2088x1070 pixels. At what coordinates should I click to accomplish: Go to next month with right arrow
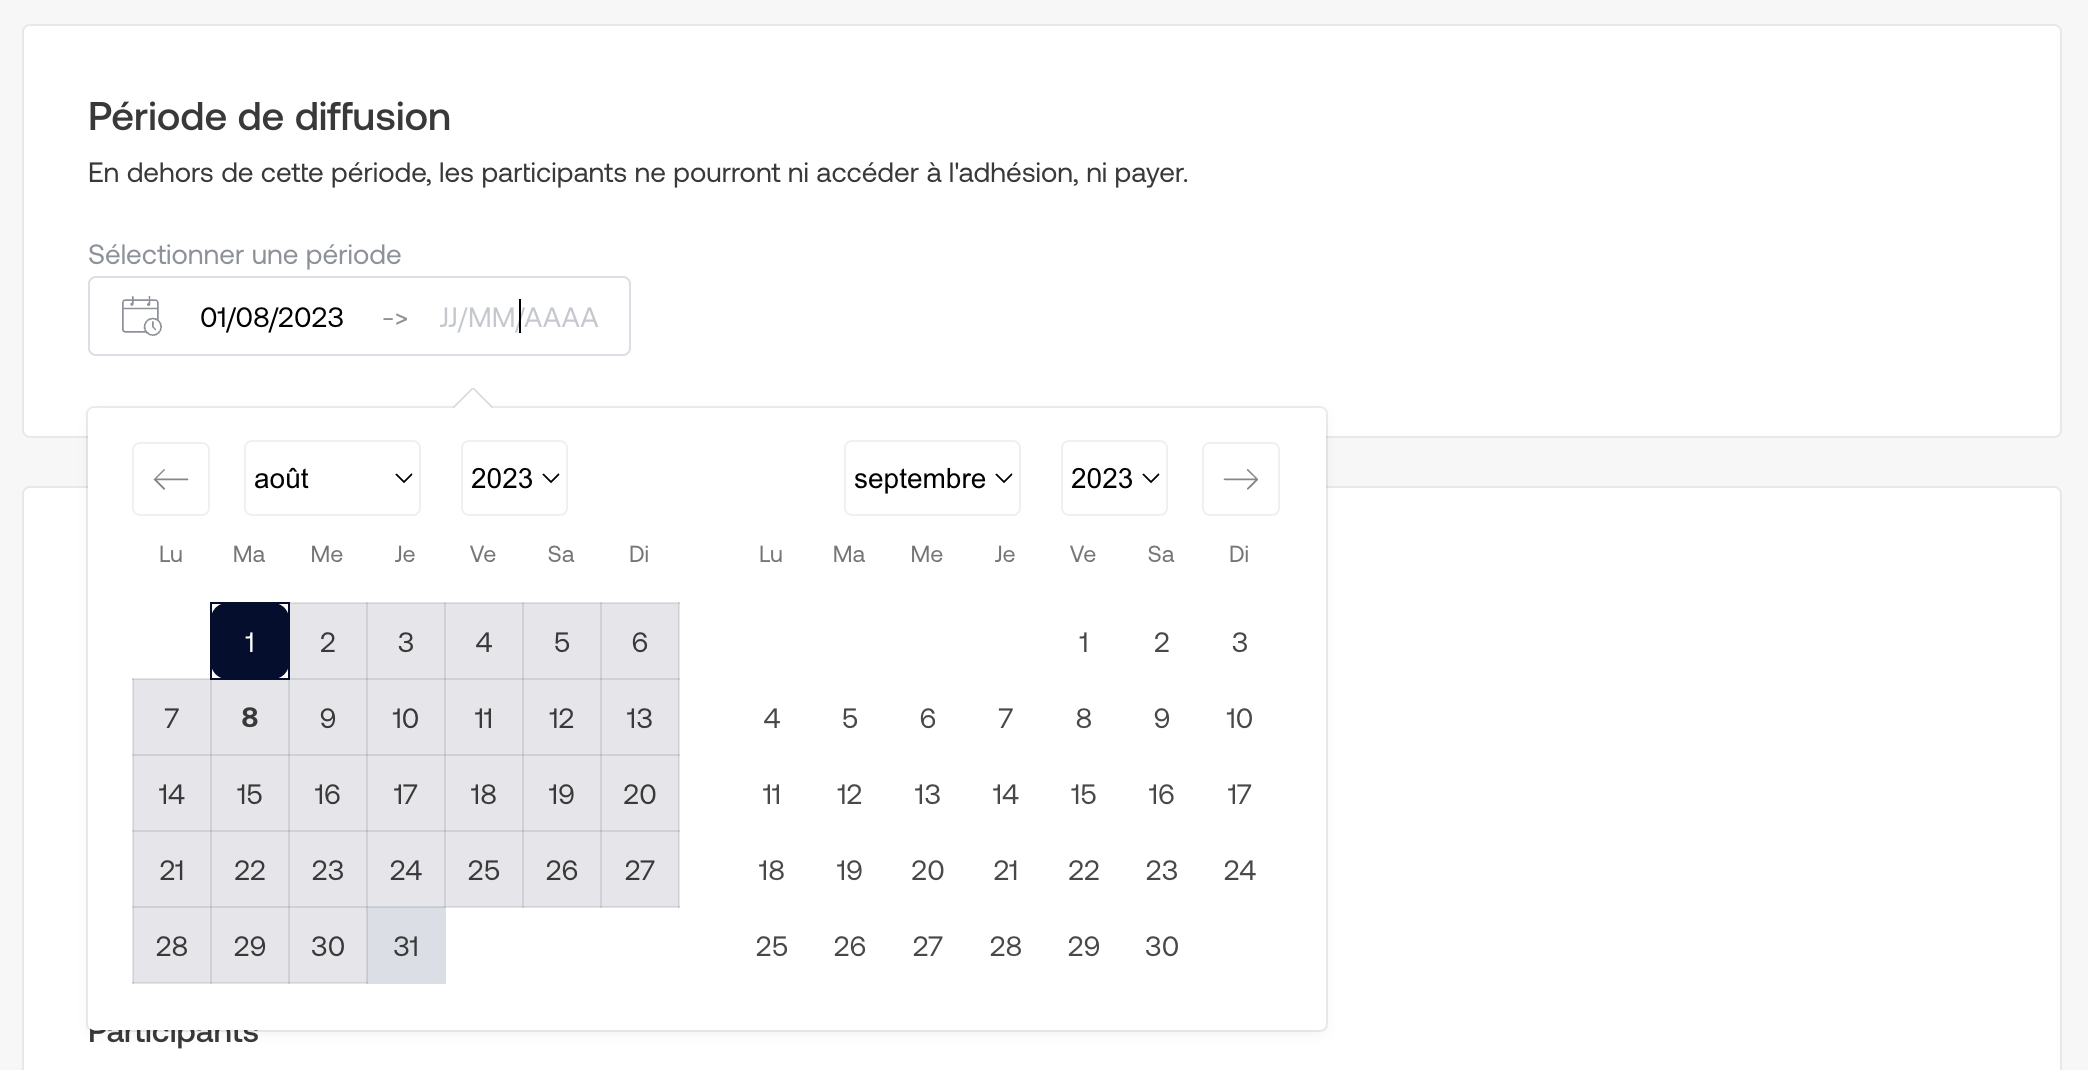pos(1241,479)
